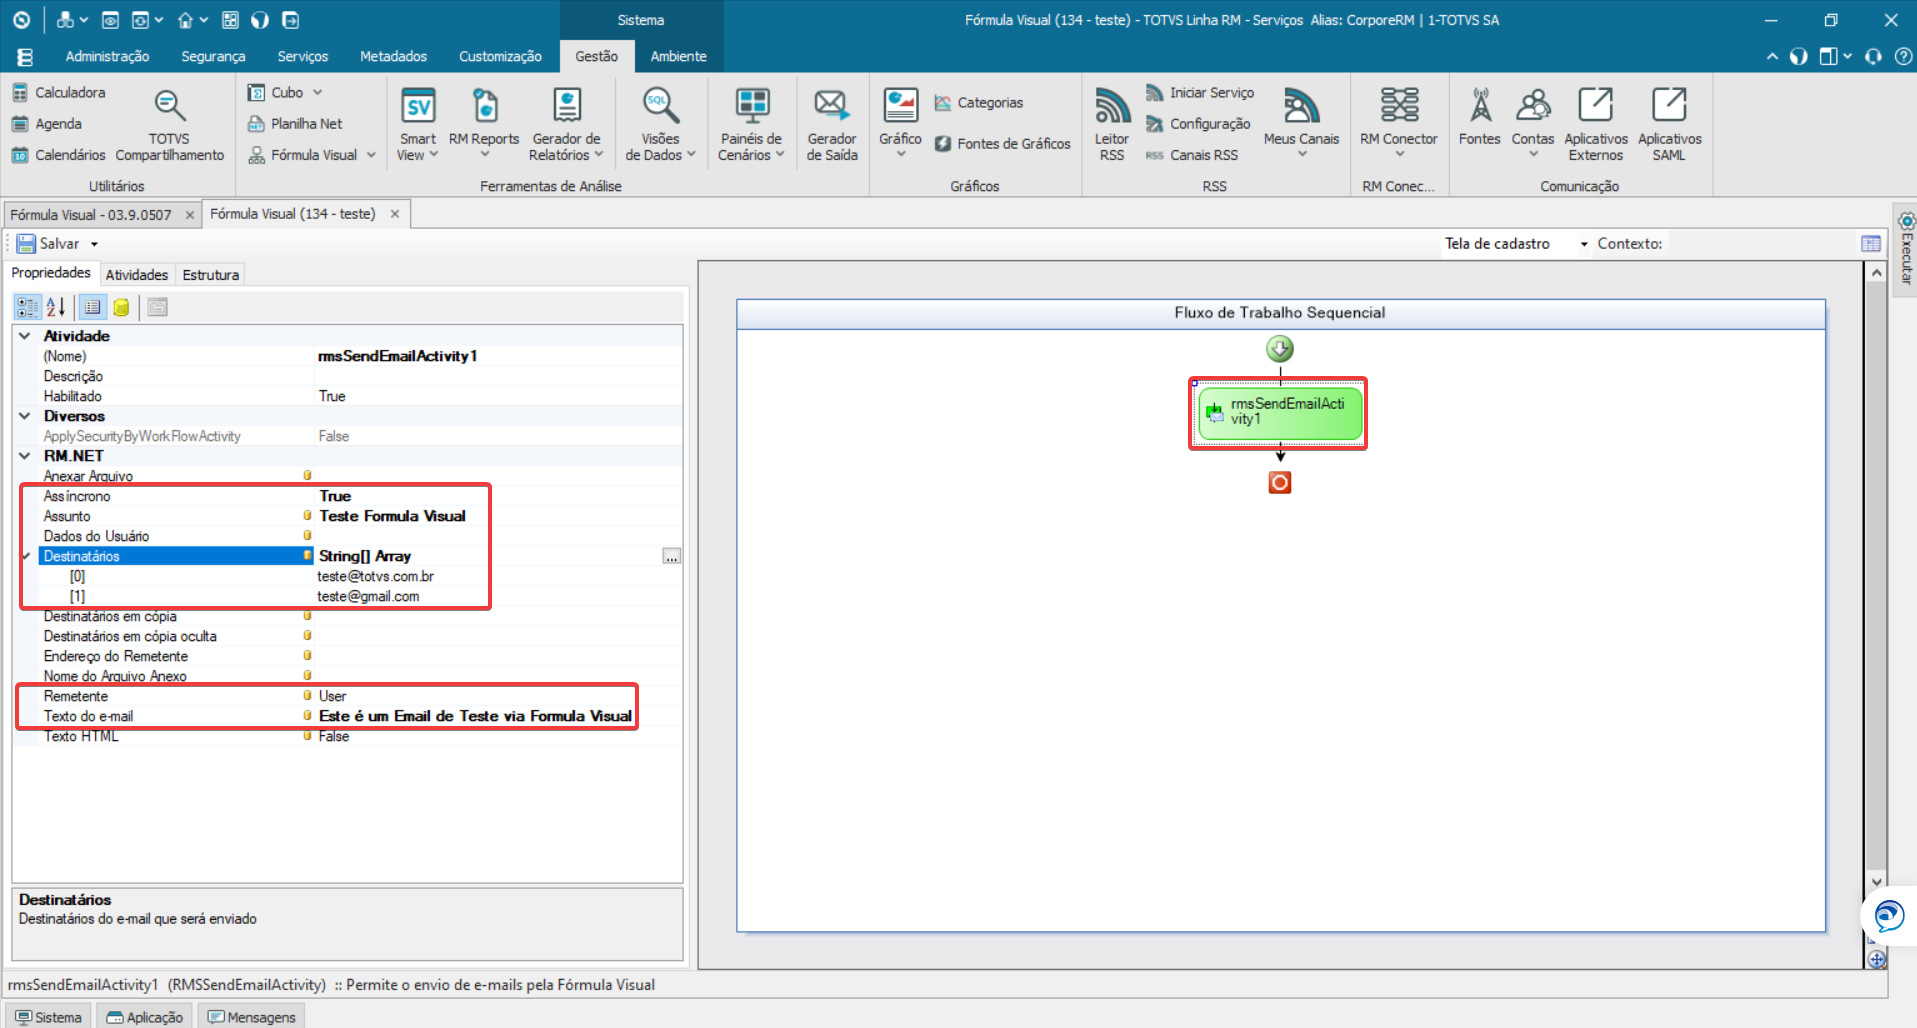Open Painéis de Cenários
The width and height of the screenshot is (1917, 1028).
(751, 125)
